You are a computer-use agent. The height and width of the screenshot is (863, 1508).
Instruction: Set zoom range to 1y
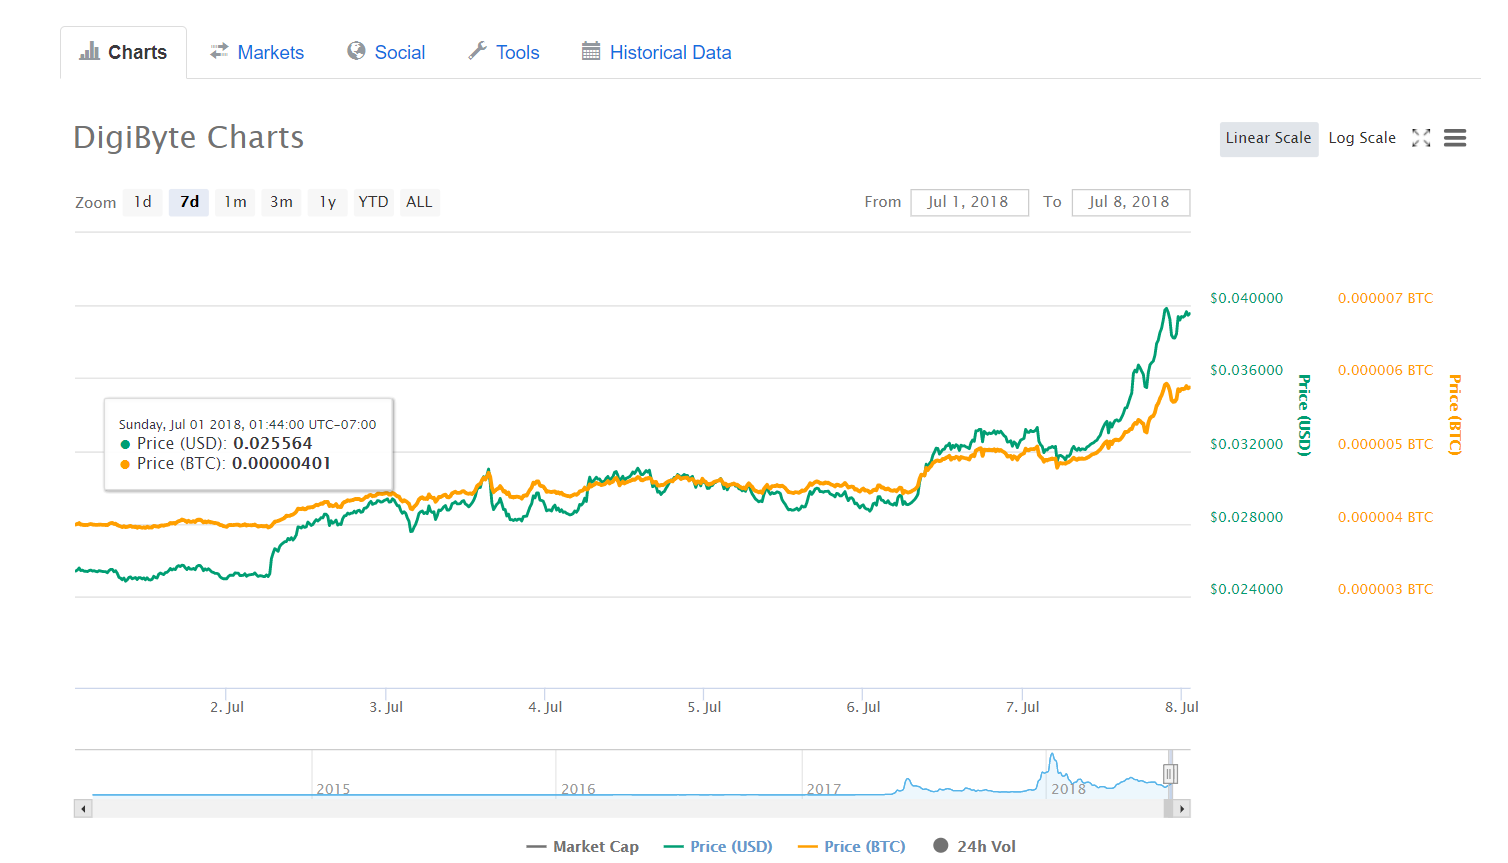point(327,202)
